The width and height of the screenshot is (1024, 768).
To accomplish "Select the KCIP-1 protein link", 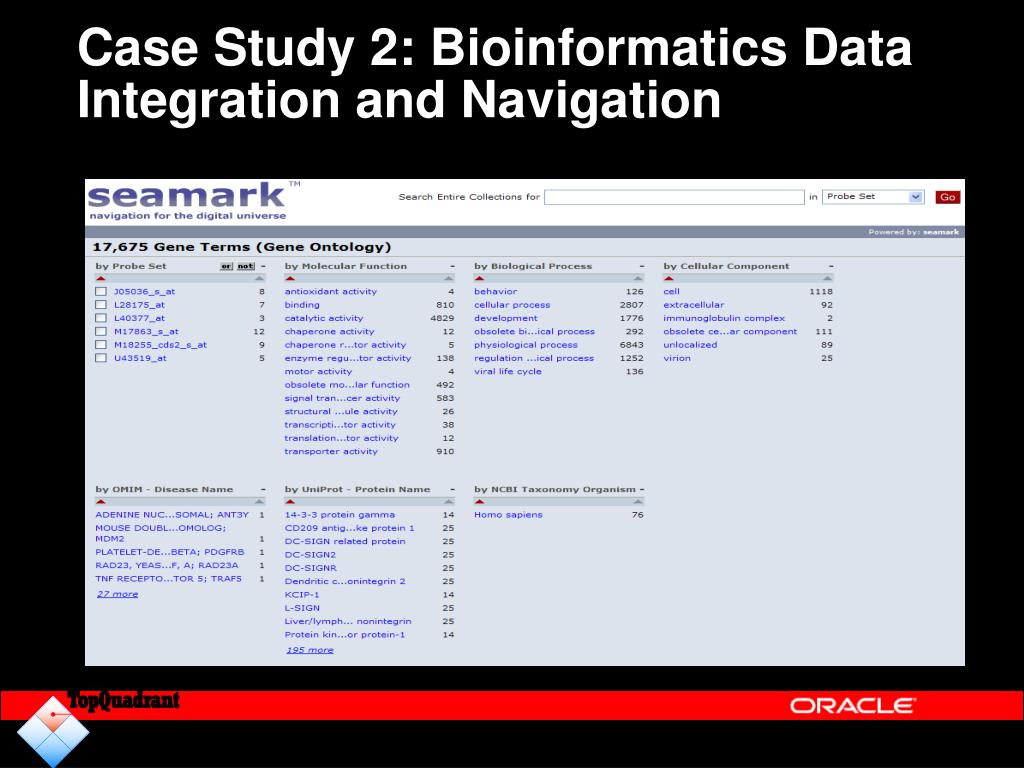I will (302, 595).
